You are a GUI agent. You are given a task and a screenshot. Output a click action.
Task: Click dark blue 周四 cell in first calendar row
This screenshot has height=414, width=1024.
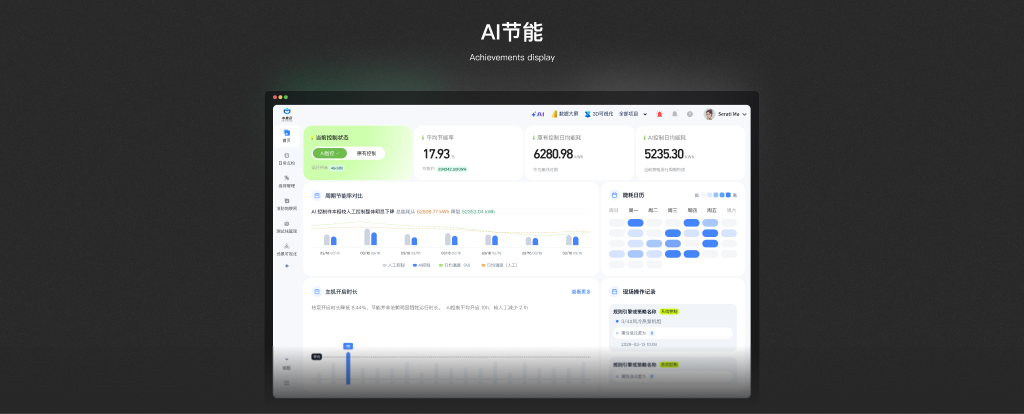click(x=692, y=223)
